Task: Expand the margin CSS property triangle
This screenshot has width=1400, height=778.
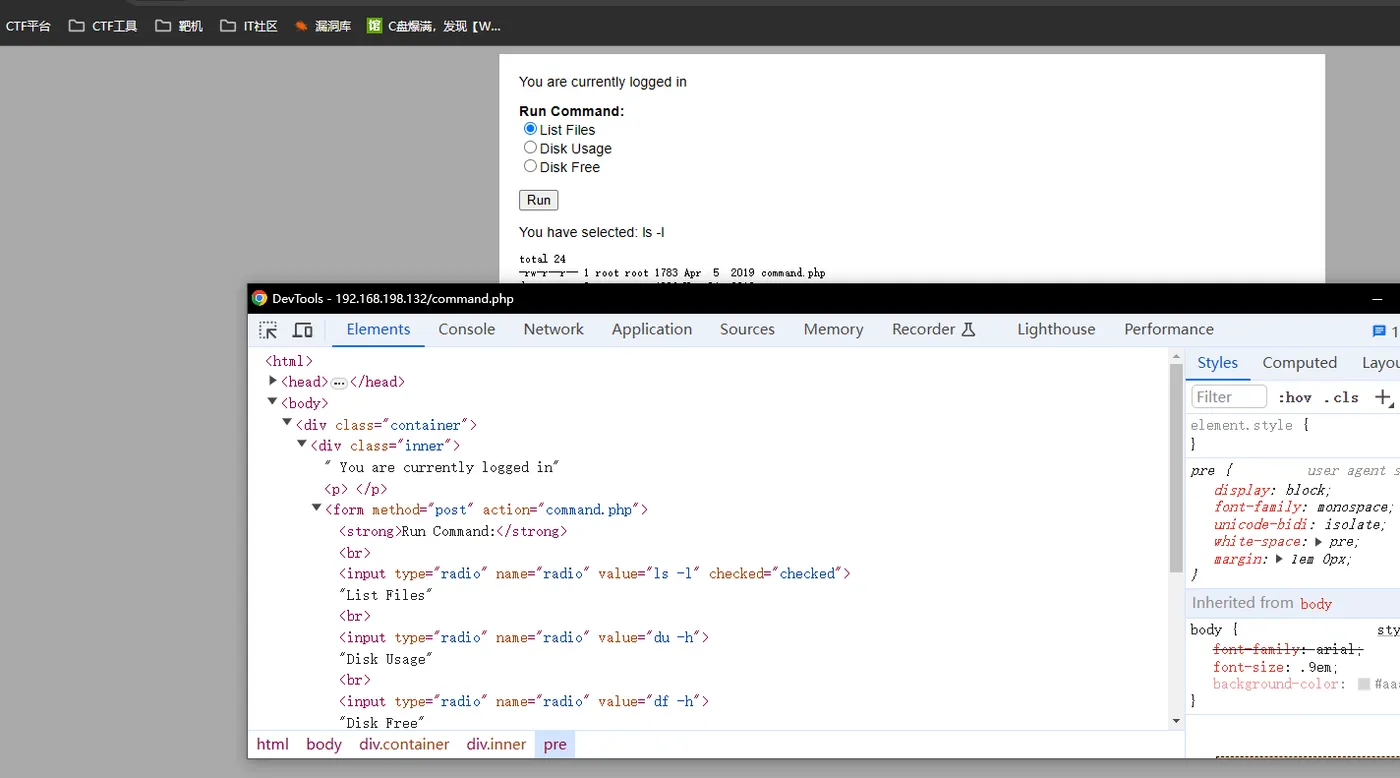Action: click(x=1279, y=559)
